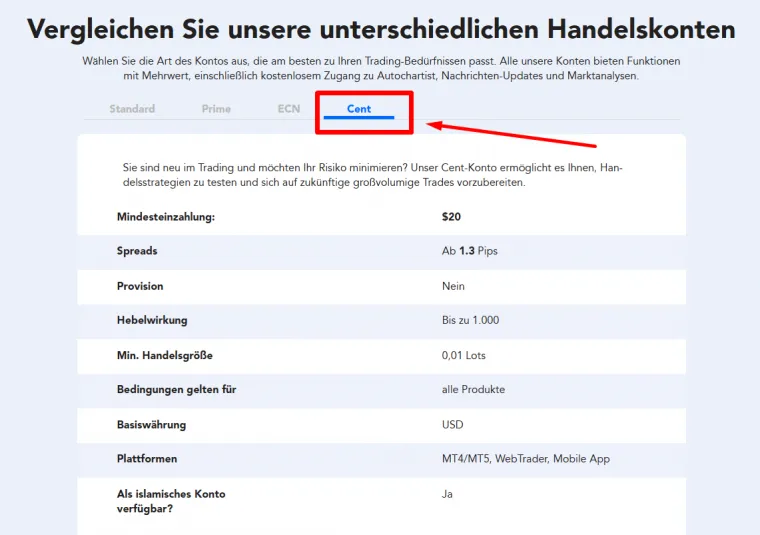This screenshot has width=760, height=535.
Task: Click the Mindesteinzahlung row label
Action: pyautogui.click(x=166, y=216)
